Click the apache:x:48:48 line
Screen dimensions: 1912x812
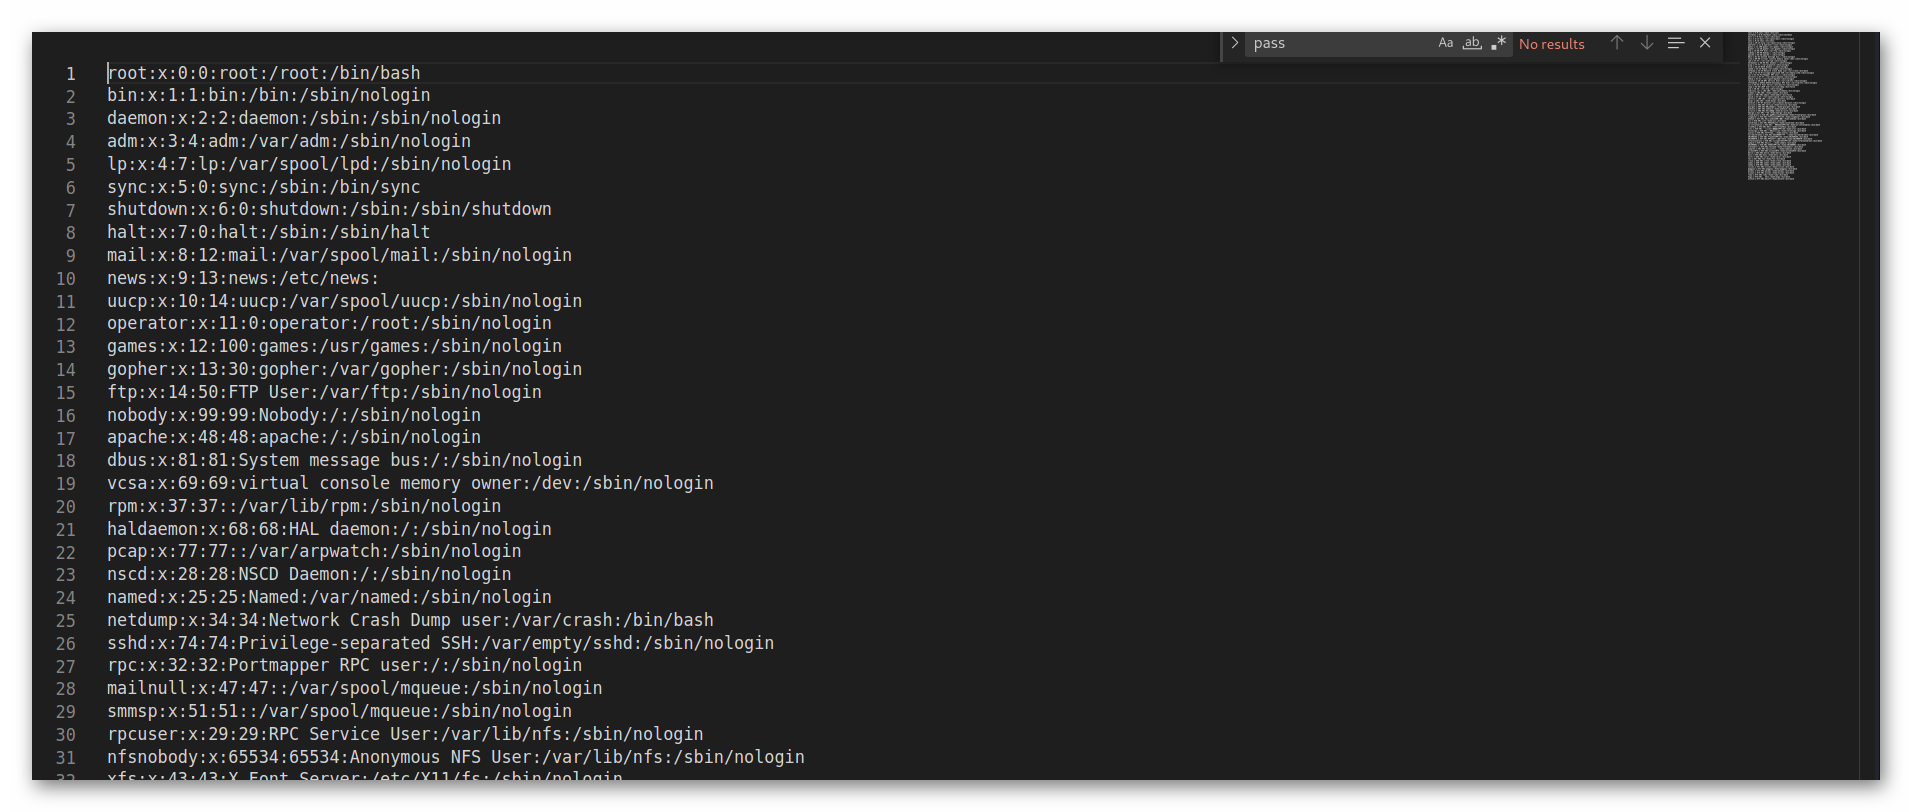(294, 437)
